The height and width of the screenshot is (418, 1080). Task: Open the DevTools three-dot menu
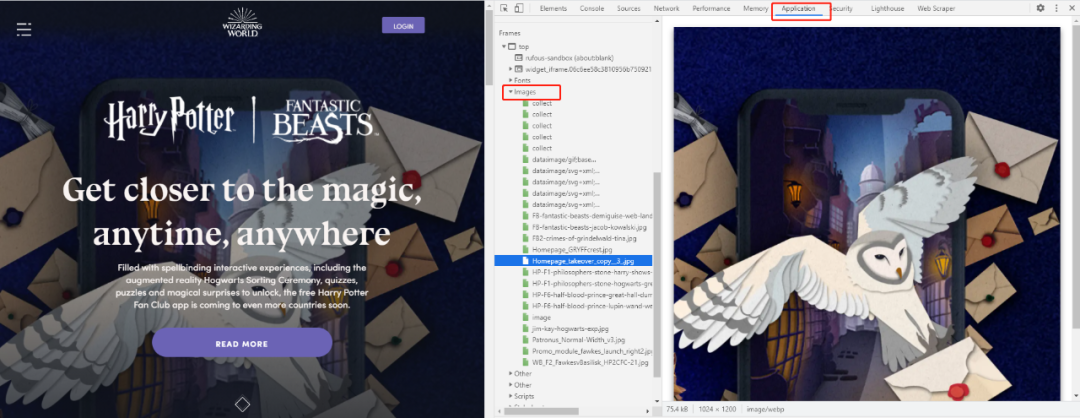1057,8
